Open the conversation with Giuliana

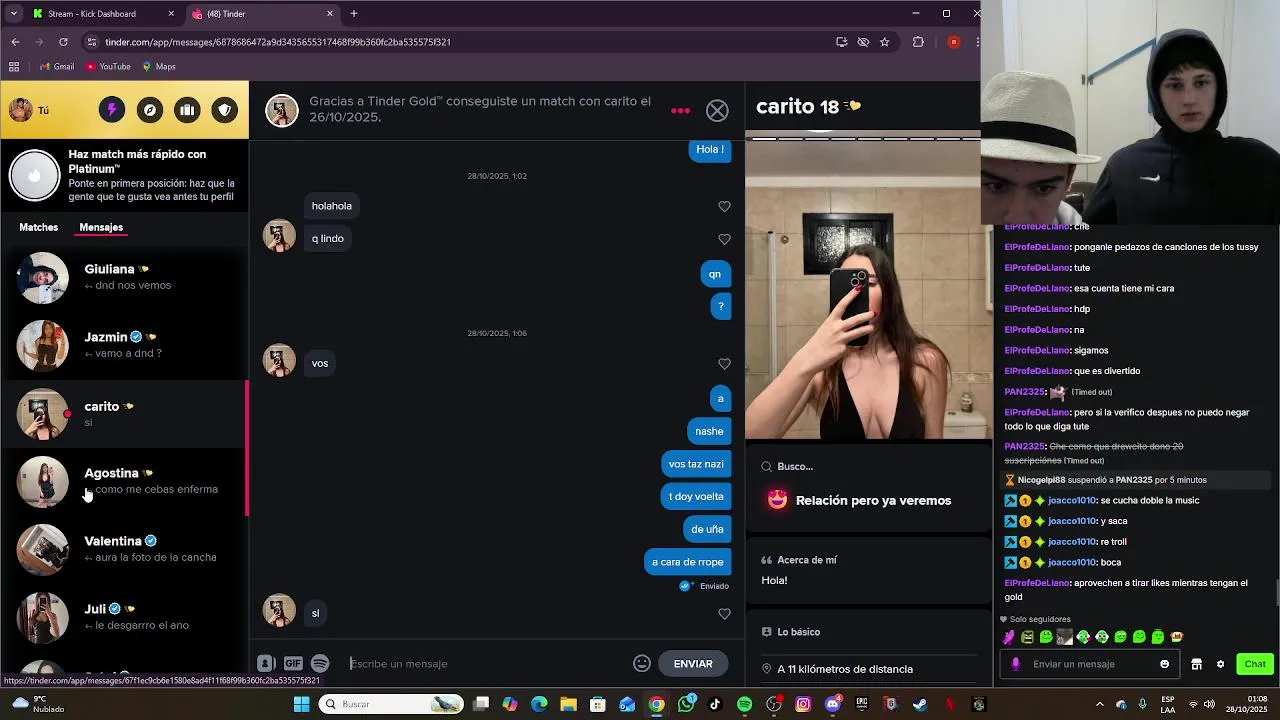click(x=124, y=277)
